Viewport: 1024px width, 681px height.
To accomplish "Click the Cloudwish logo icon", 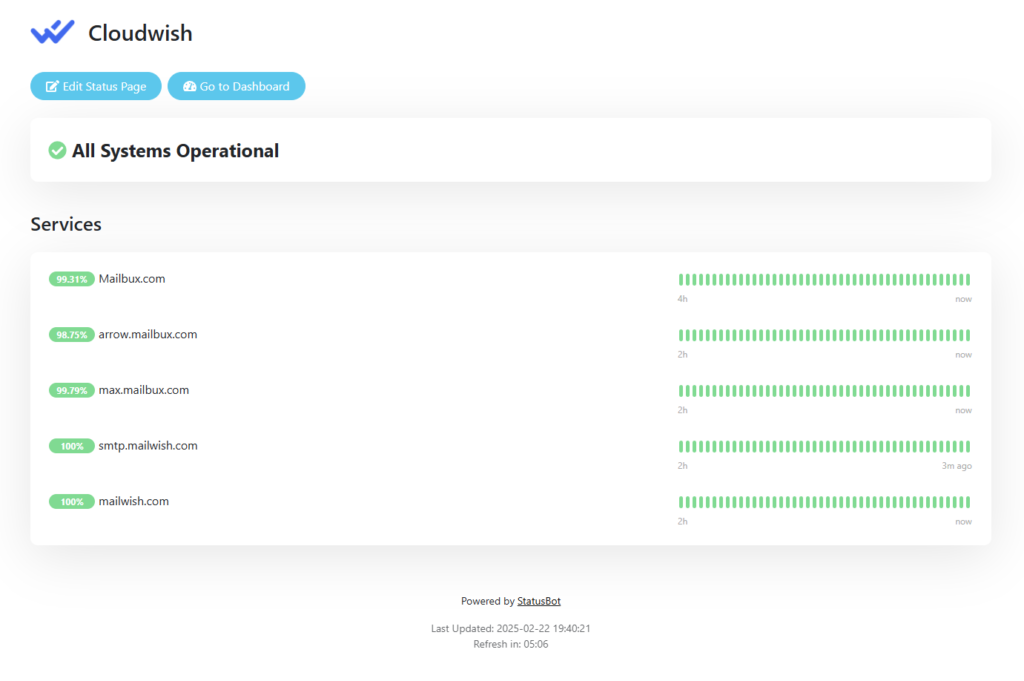I will point(52,32).
